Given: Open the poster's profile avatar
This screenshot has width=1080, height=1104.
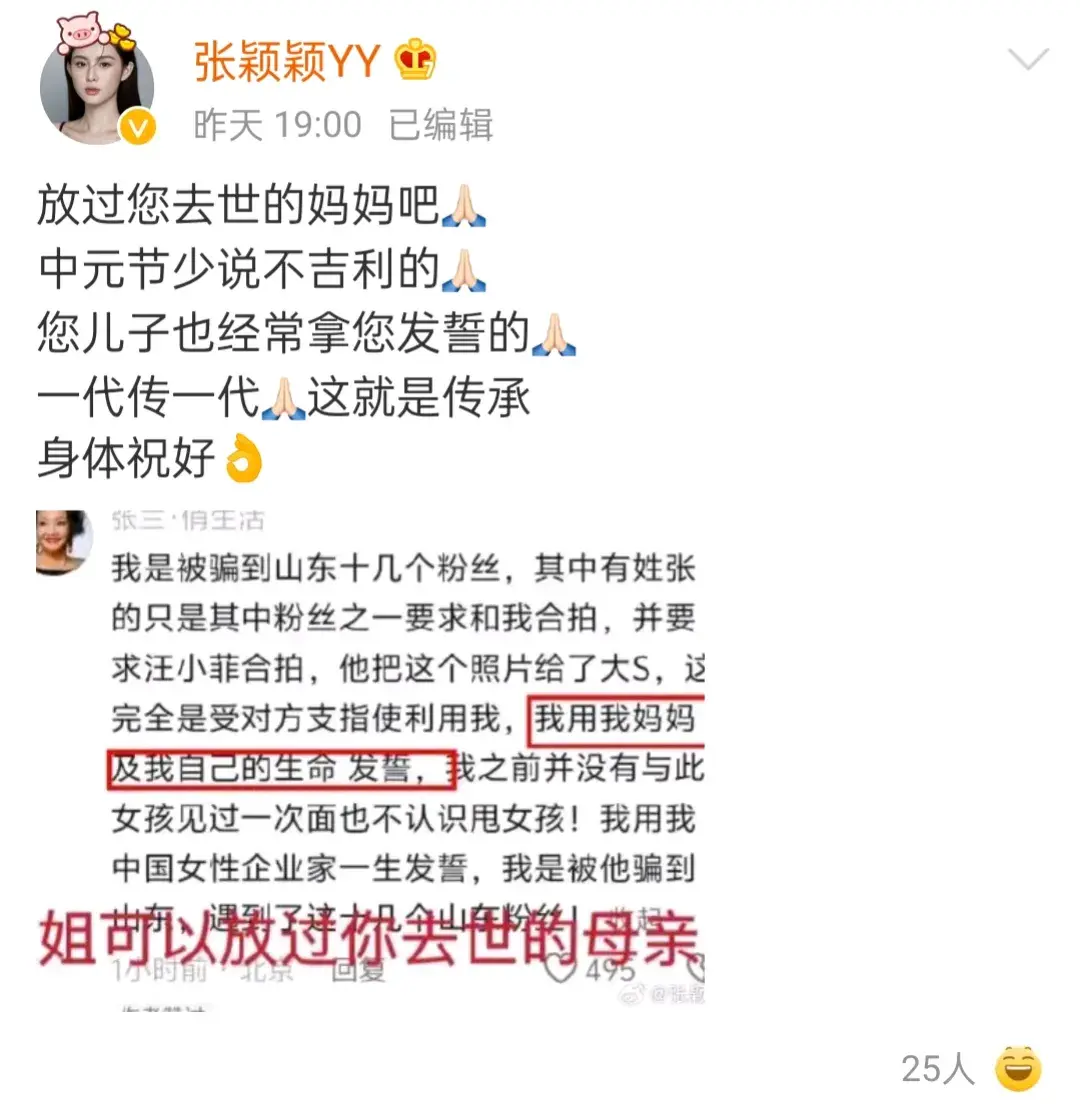Looking at the screenshot, I should tap(97, 88).
